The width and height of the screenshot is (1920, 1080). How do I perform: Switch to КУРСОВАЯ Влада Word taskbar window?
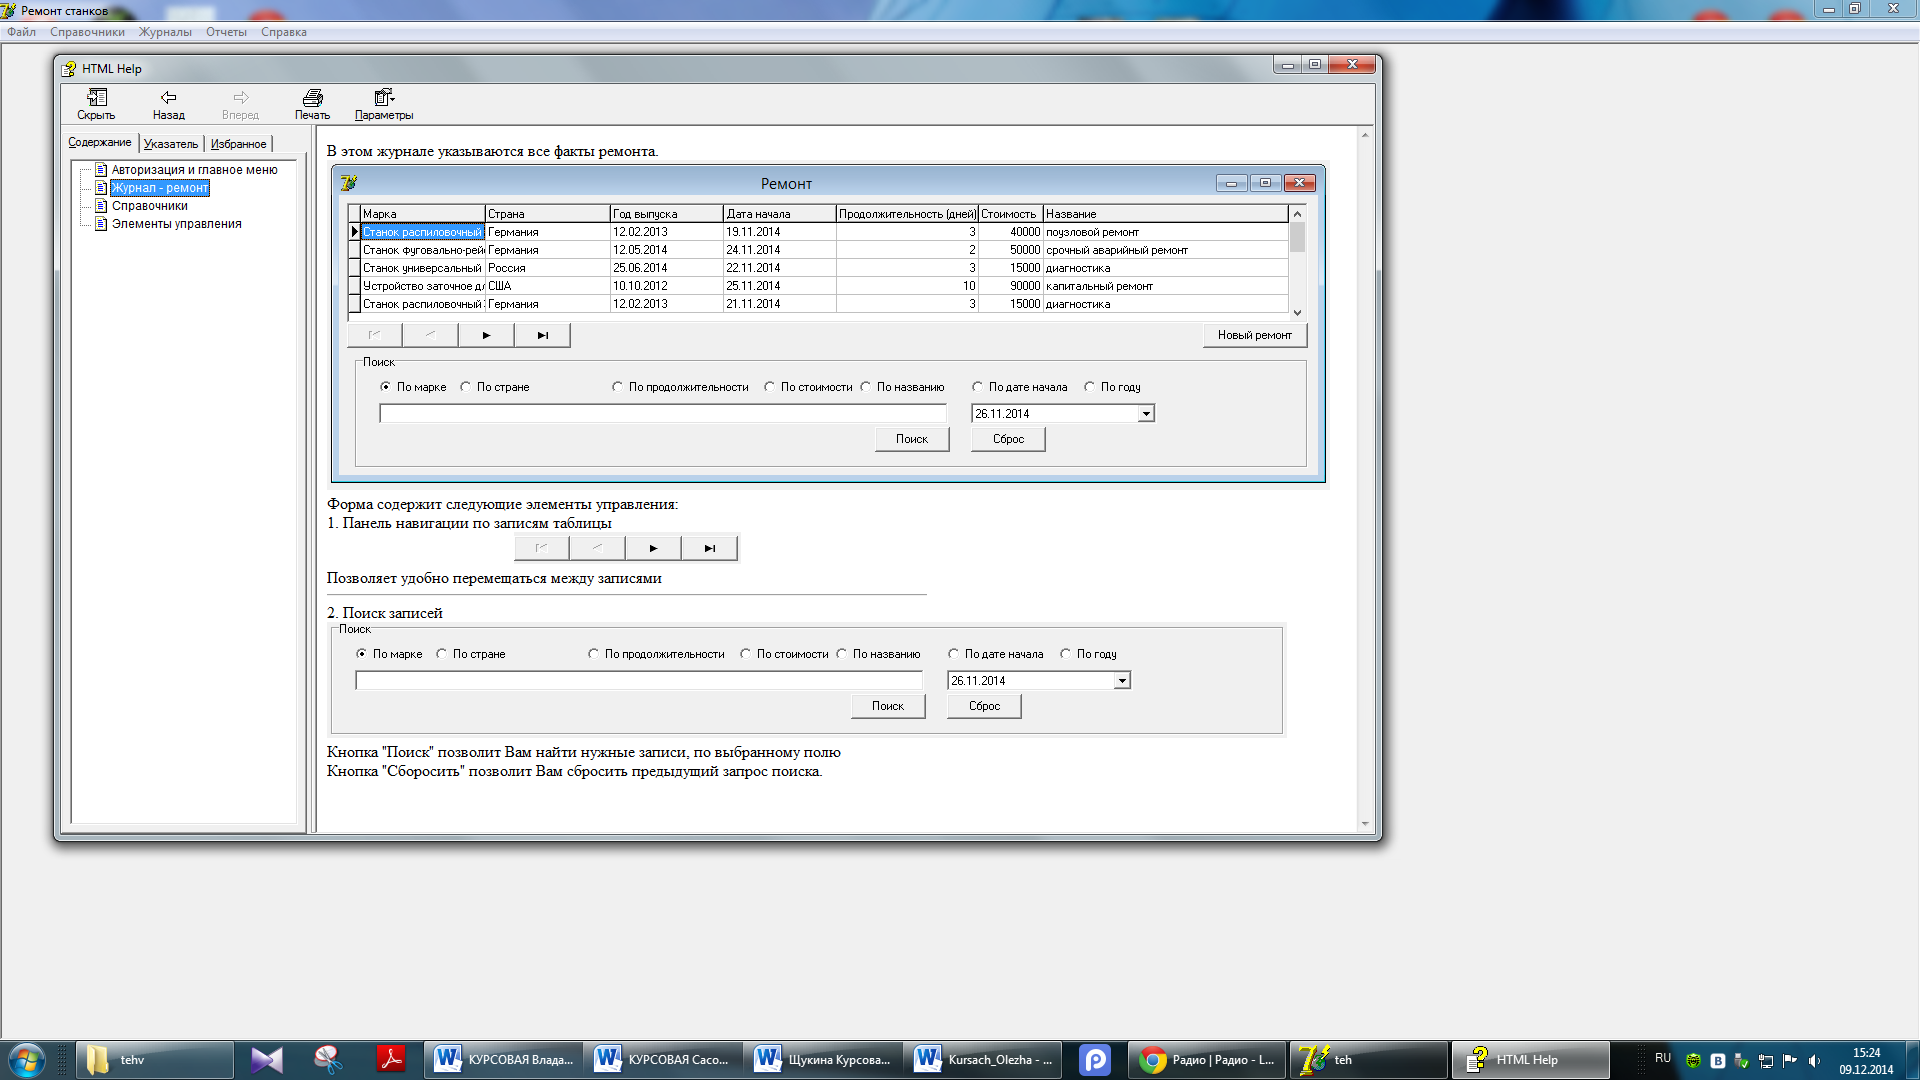pyautogui.click(x=505, y=1060)
